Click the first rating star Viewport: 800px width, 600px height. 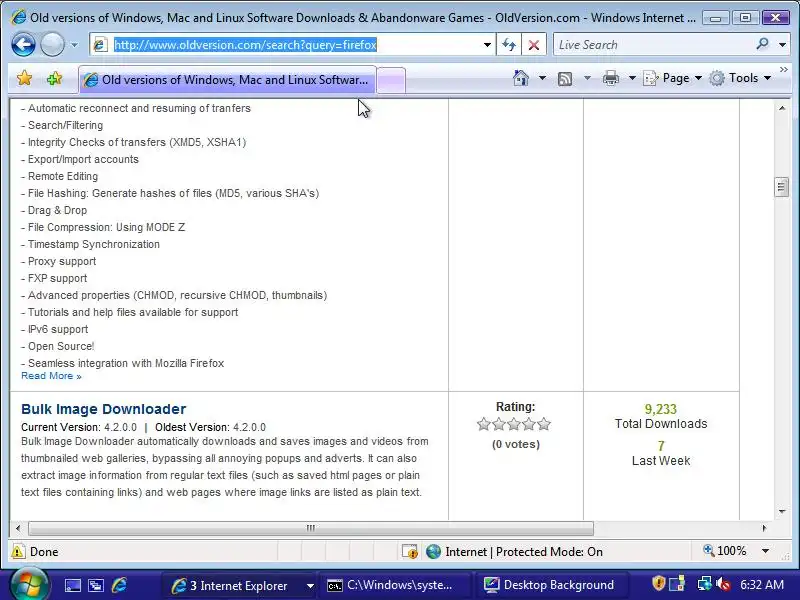[x=484, y=424]
